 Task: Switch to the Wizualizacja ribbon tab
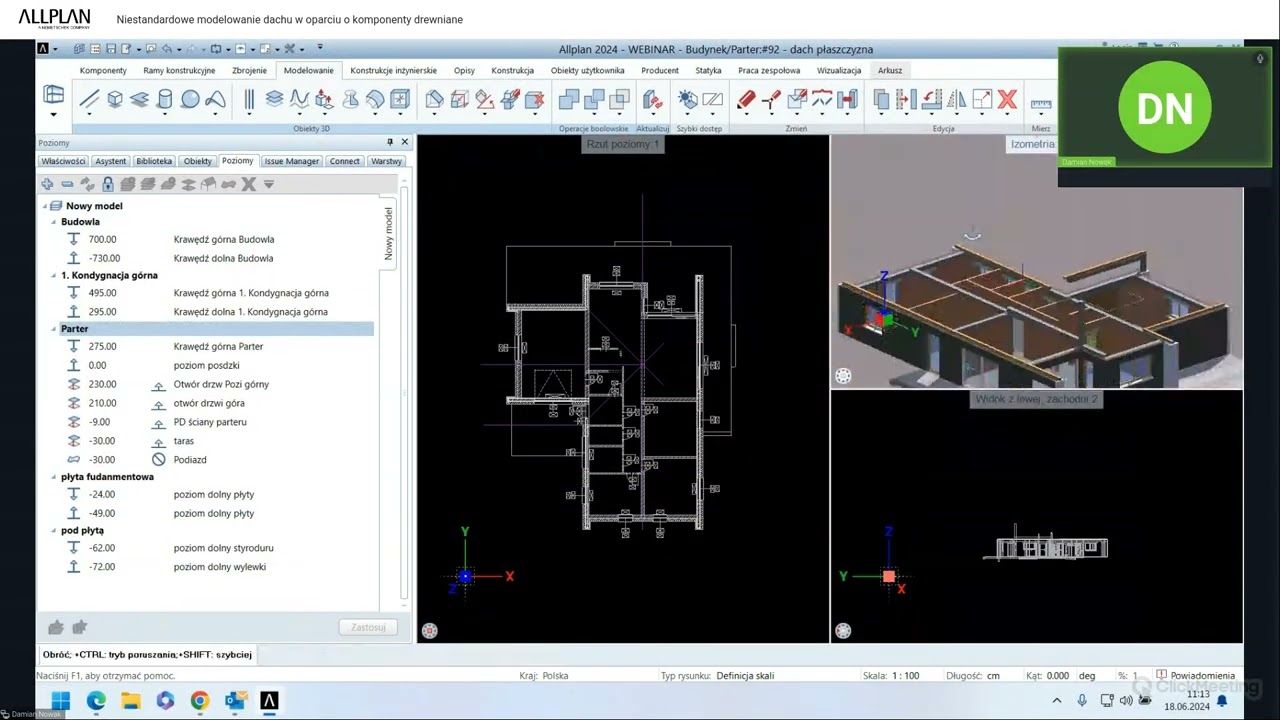tap(838, 70)
